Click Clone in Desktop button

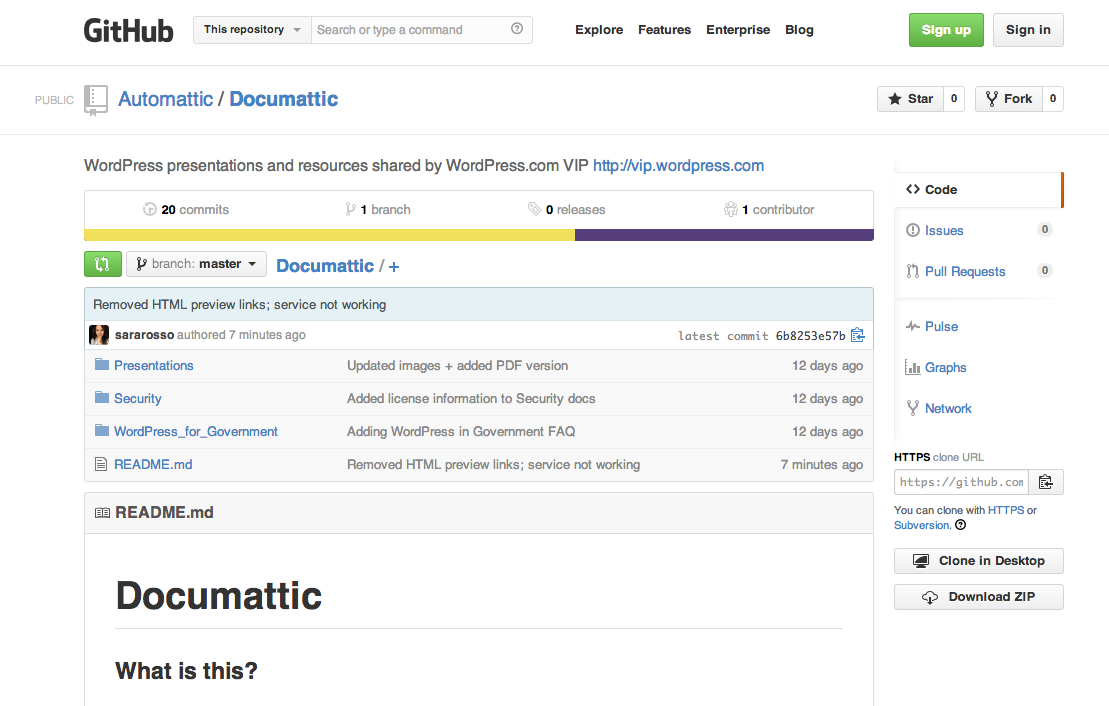[x=979, y=561]
